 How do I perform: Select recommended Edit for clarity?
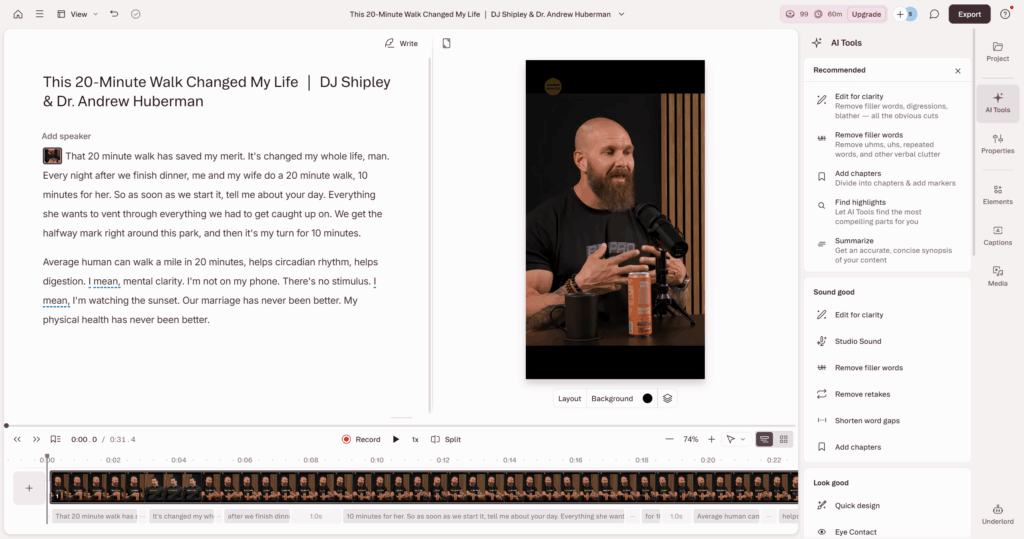coord(887,106)
